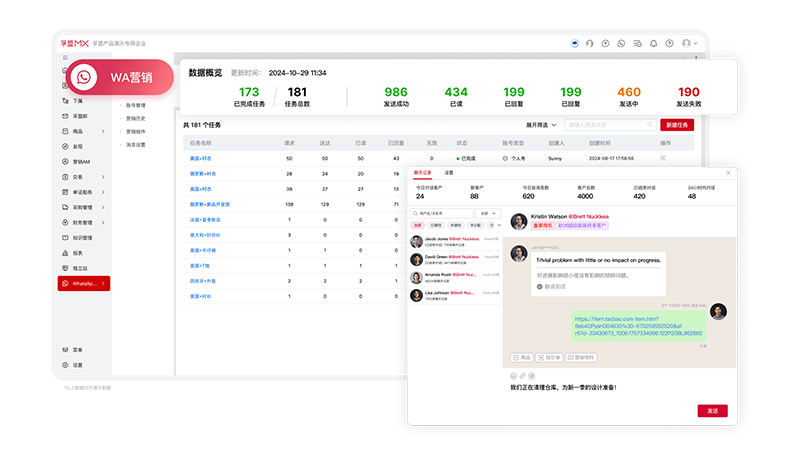Expand the 财务管理 sidebar menu
The image size is (794, 460).
click(84, 222)
